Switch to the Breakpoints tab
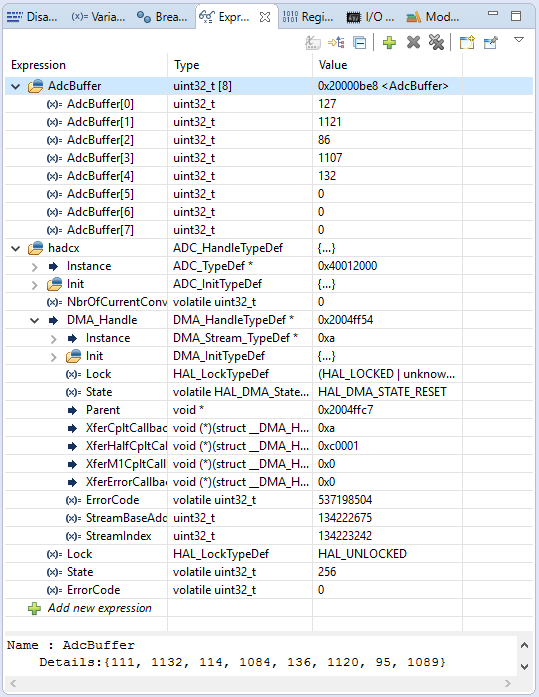Viewport: 539px width, 697px height. point(162,17)
